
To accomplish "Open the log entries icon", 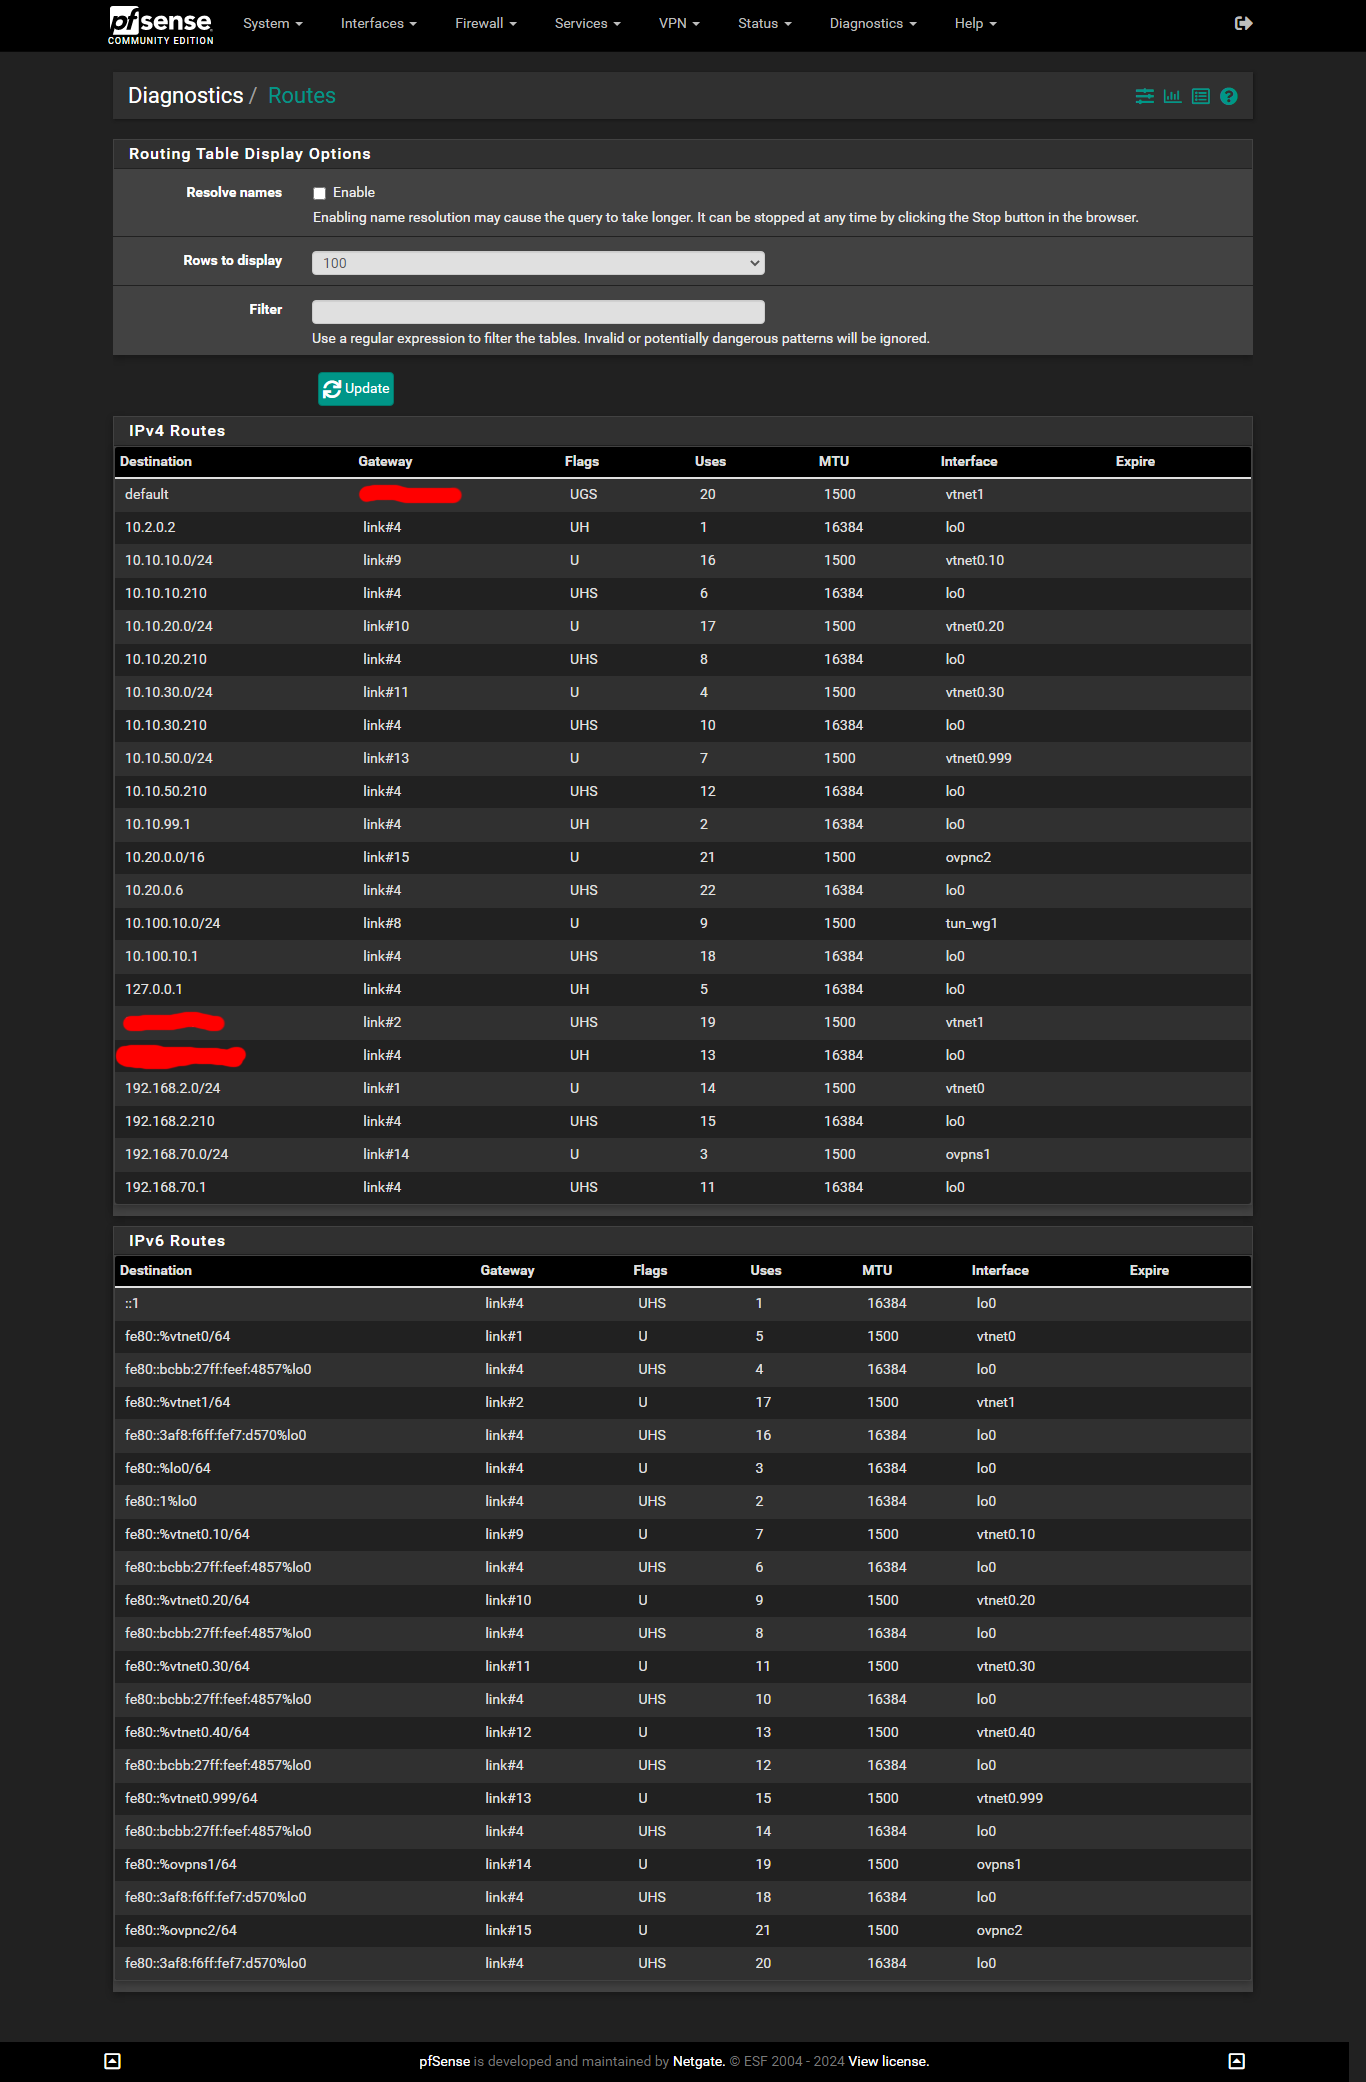I will coord(1200,96).
